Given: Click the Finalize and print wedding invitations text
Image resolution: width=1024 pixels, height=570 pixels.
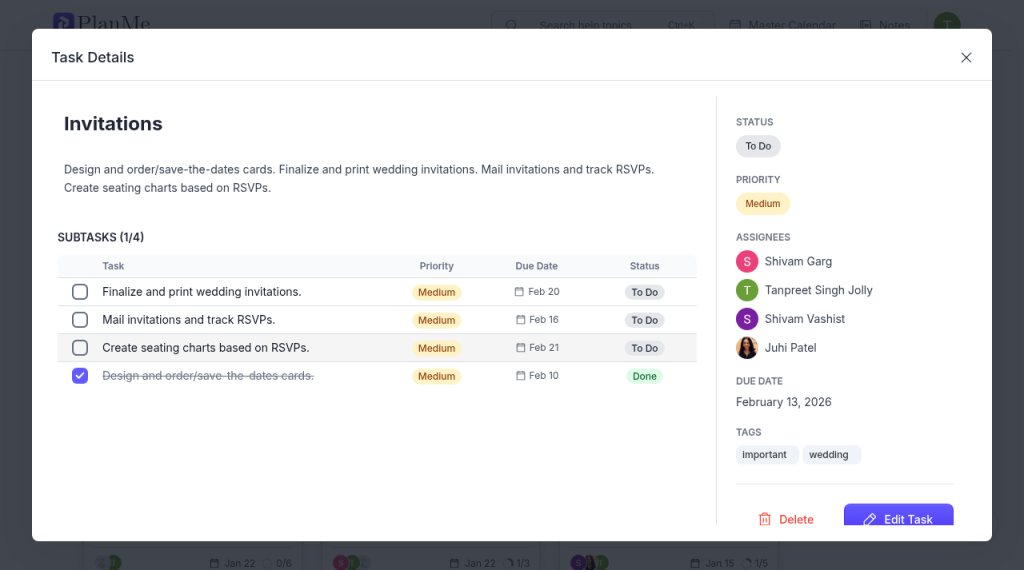Looking at the screenshot, I should 202,292.
